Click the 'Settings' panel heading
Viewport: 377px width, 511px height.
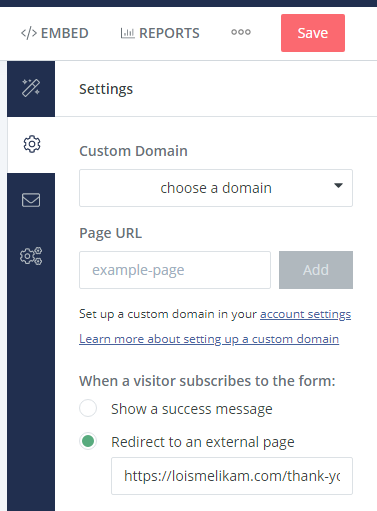106,89
